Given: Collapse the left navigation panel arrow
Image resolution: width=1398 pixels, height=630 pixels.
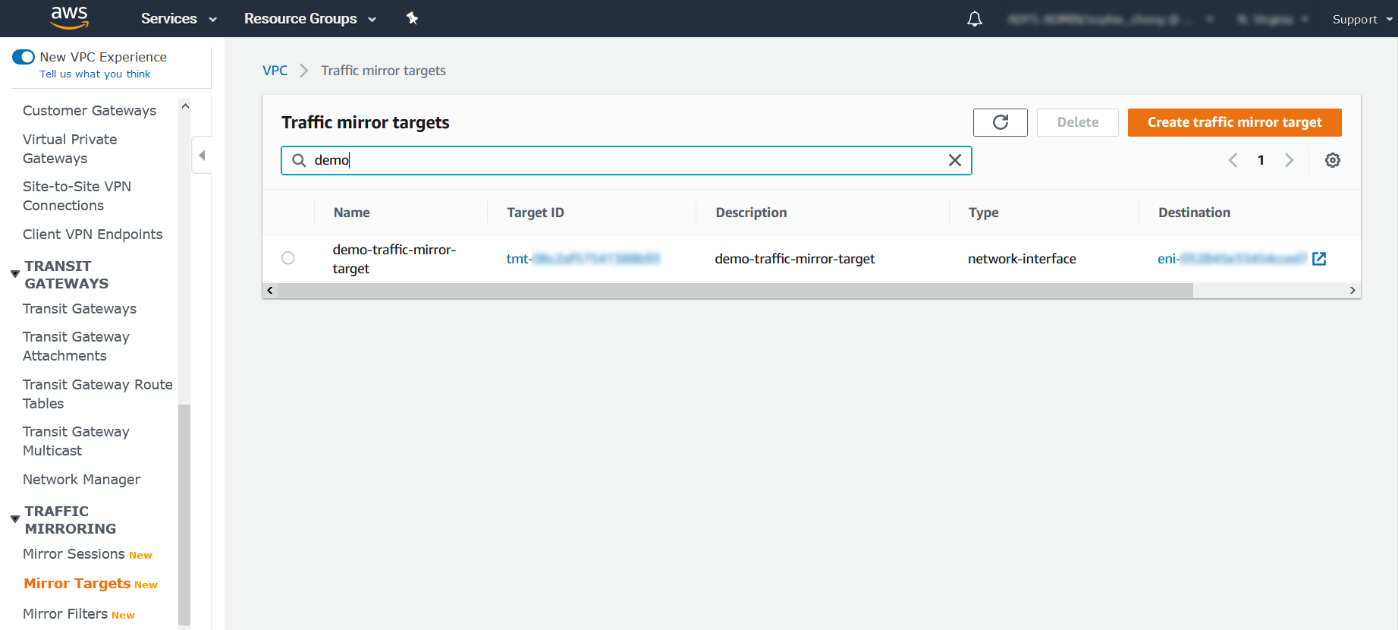Looking at the screenshot, I should coord(202,155).
